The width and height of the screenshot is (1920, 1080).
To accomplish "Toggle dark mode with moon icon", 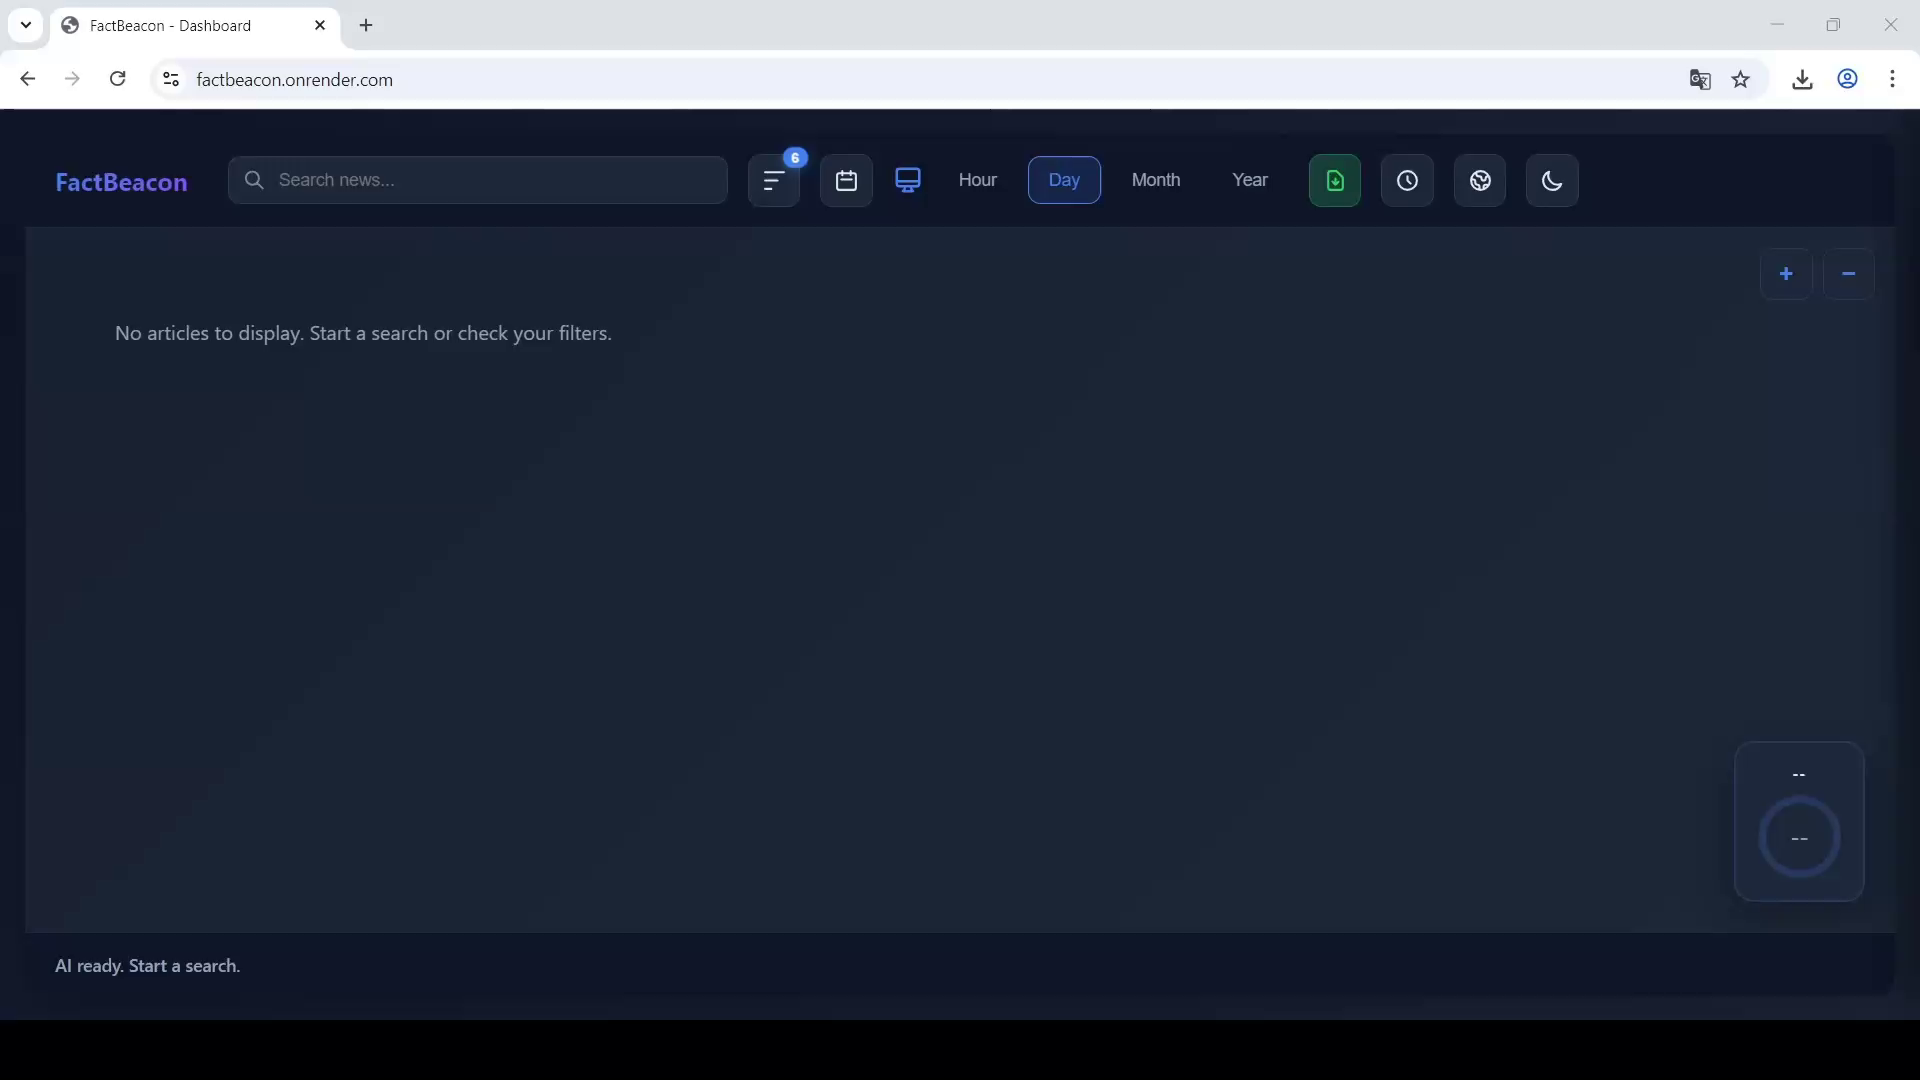I will (x=1552, y=181).
